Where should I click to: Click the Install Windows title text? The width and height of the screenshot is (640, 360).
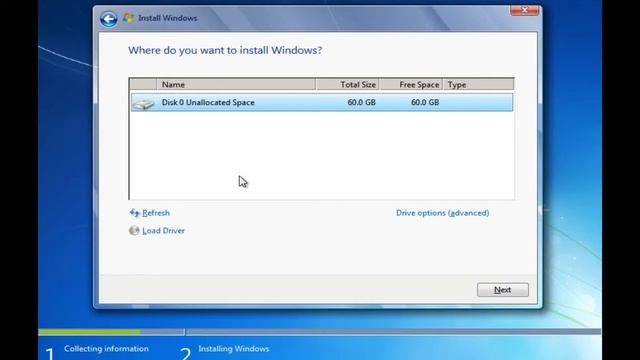pos(168,18)
